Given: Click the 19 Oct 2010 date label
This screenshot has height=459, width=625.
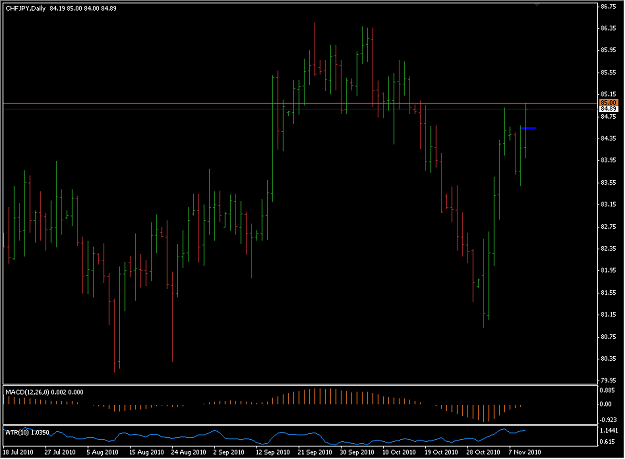Looking at the screenshot, I should pyautogui.click(x=441, y=452).
